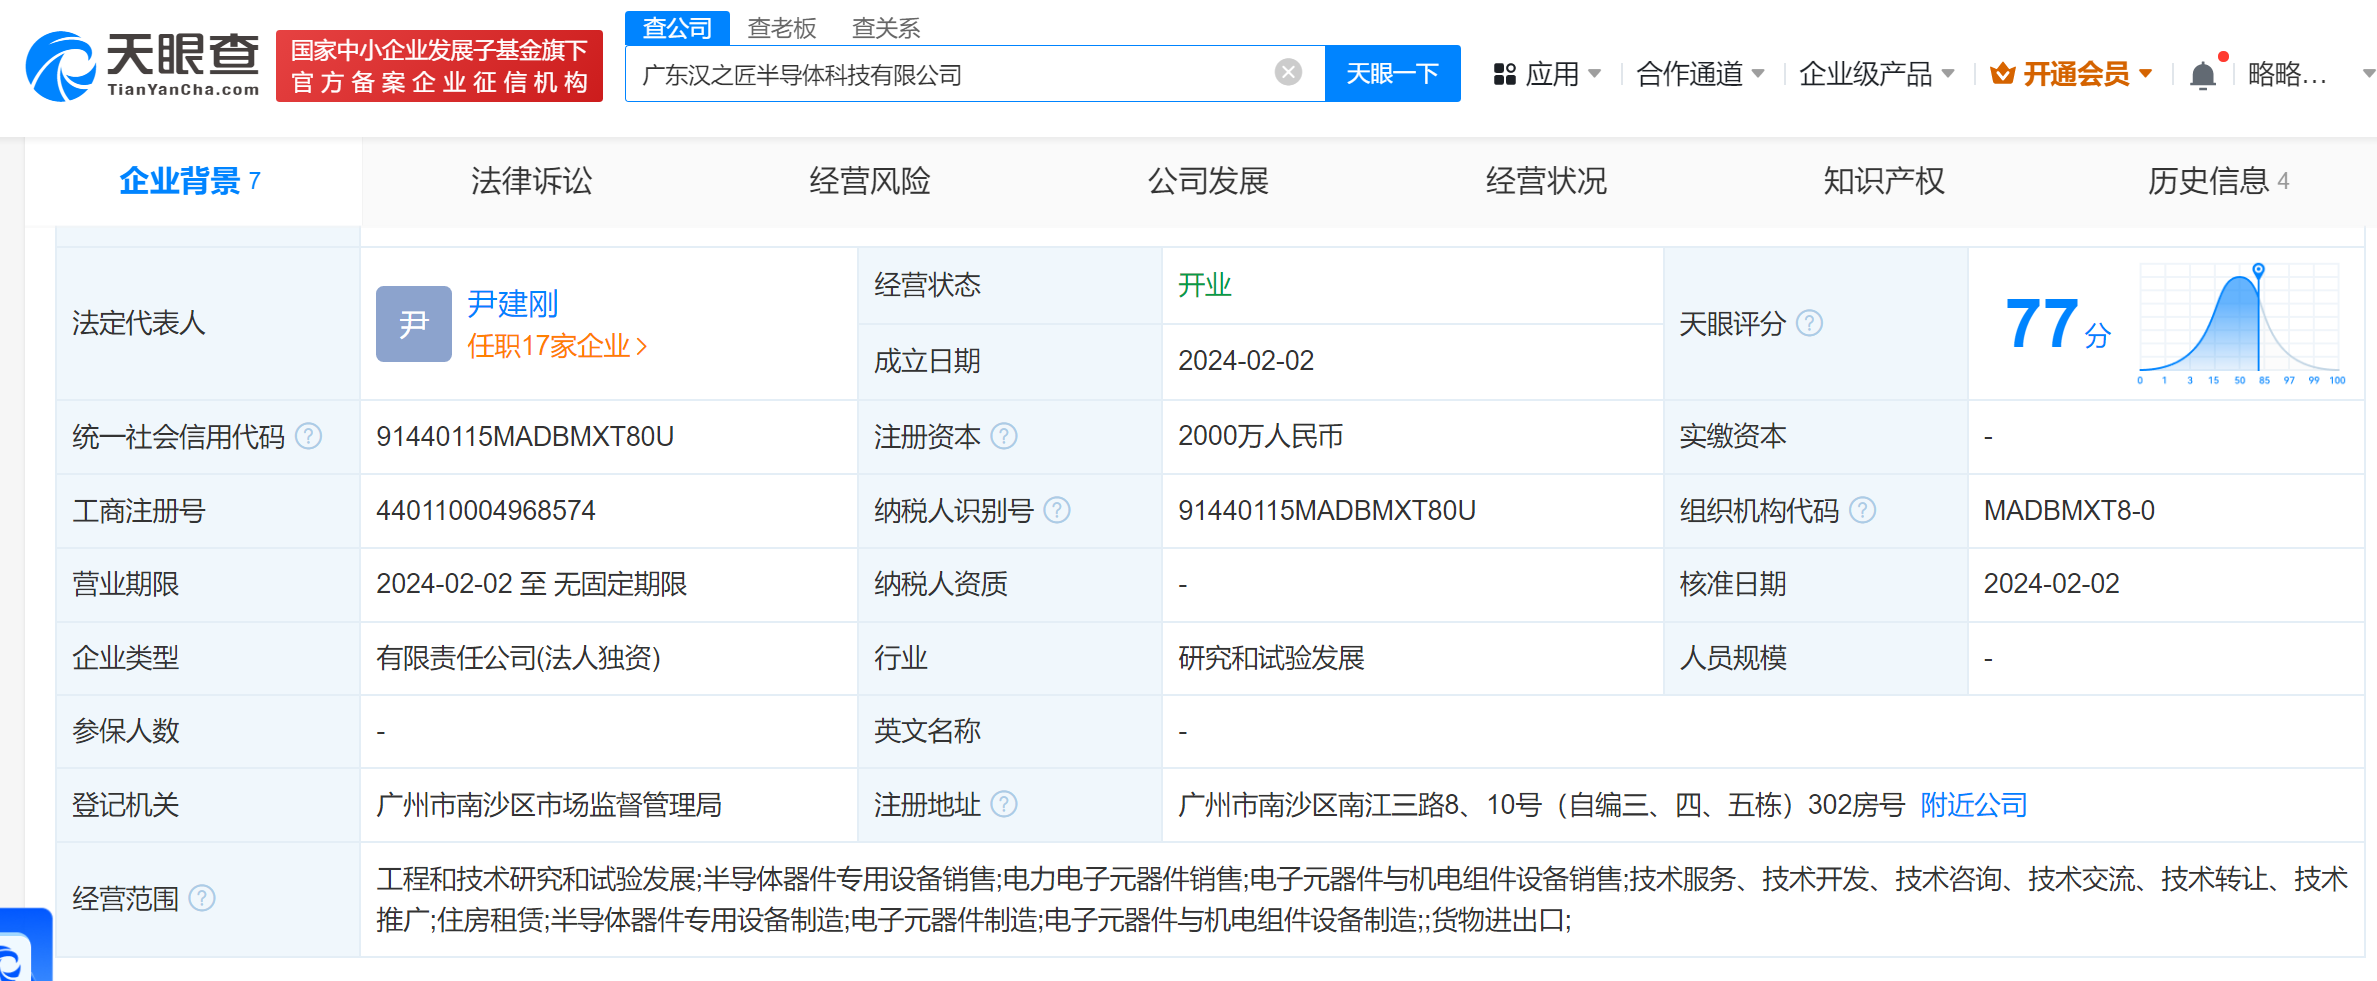Click the help icon next to 组织机构代码
The image size is (2377, 981).
point(1862,511)
